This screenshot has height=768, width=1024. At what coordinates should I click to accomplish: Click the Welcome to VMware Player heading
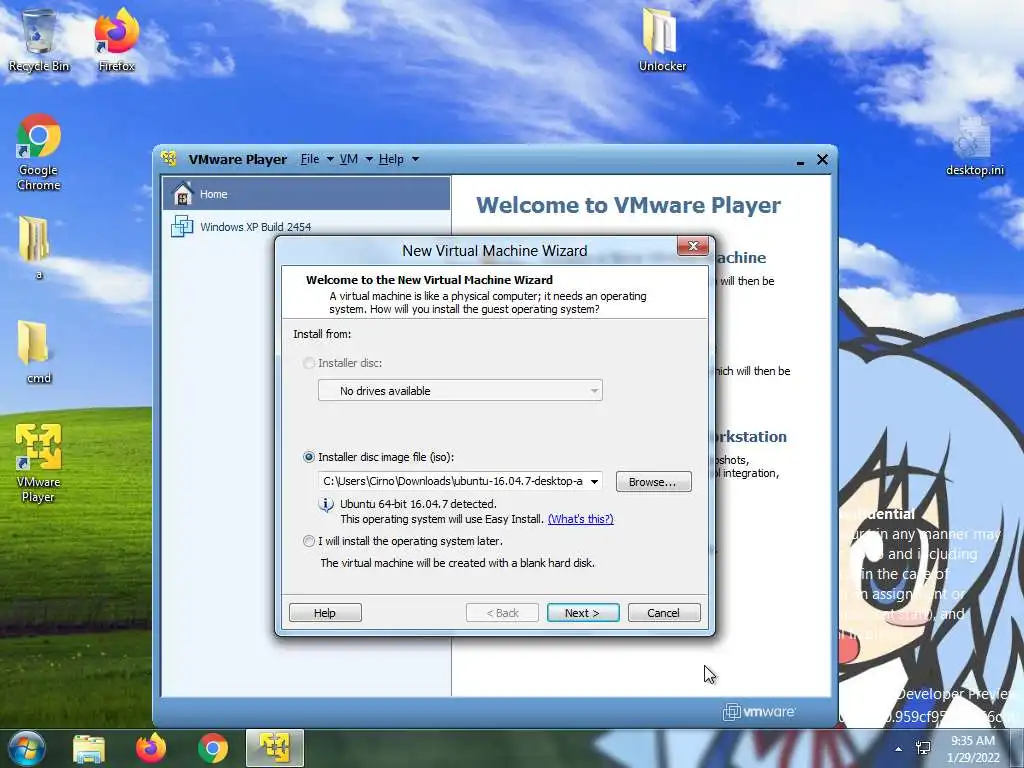point(628,205)
